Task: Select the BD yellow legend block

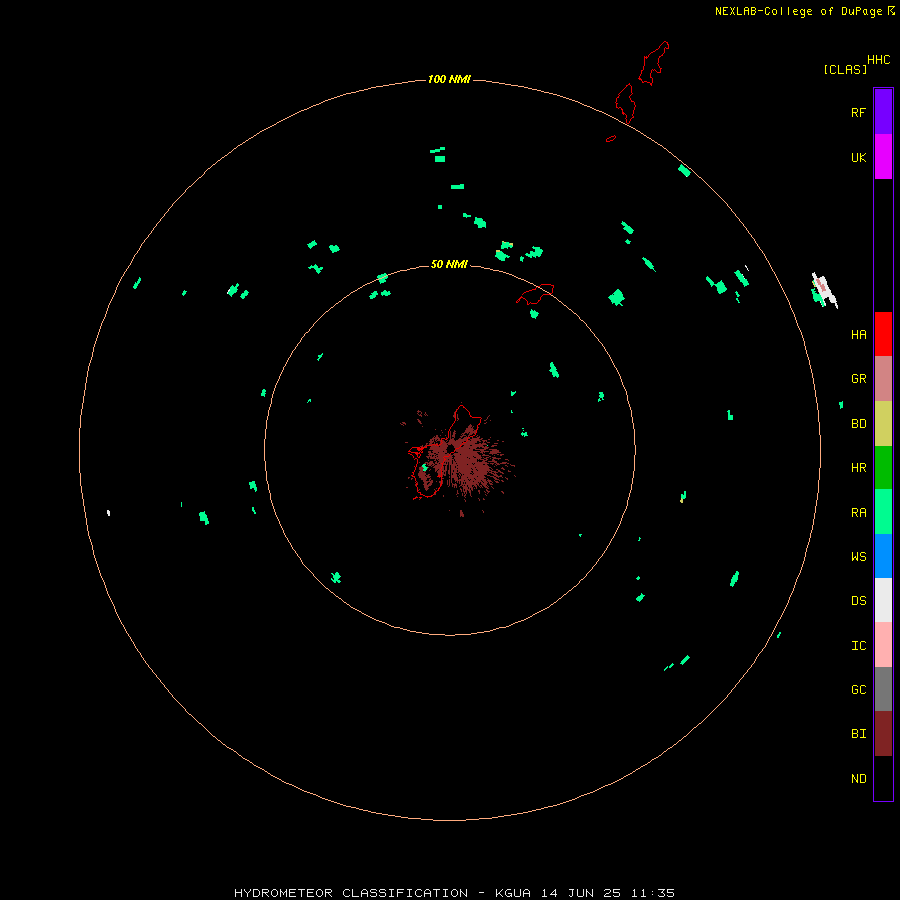Action: click(883, 424)
